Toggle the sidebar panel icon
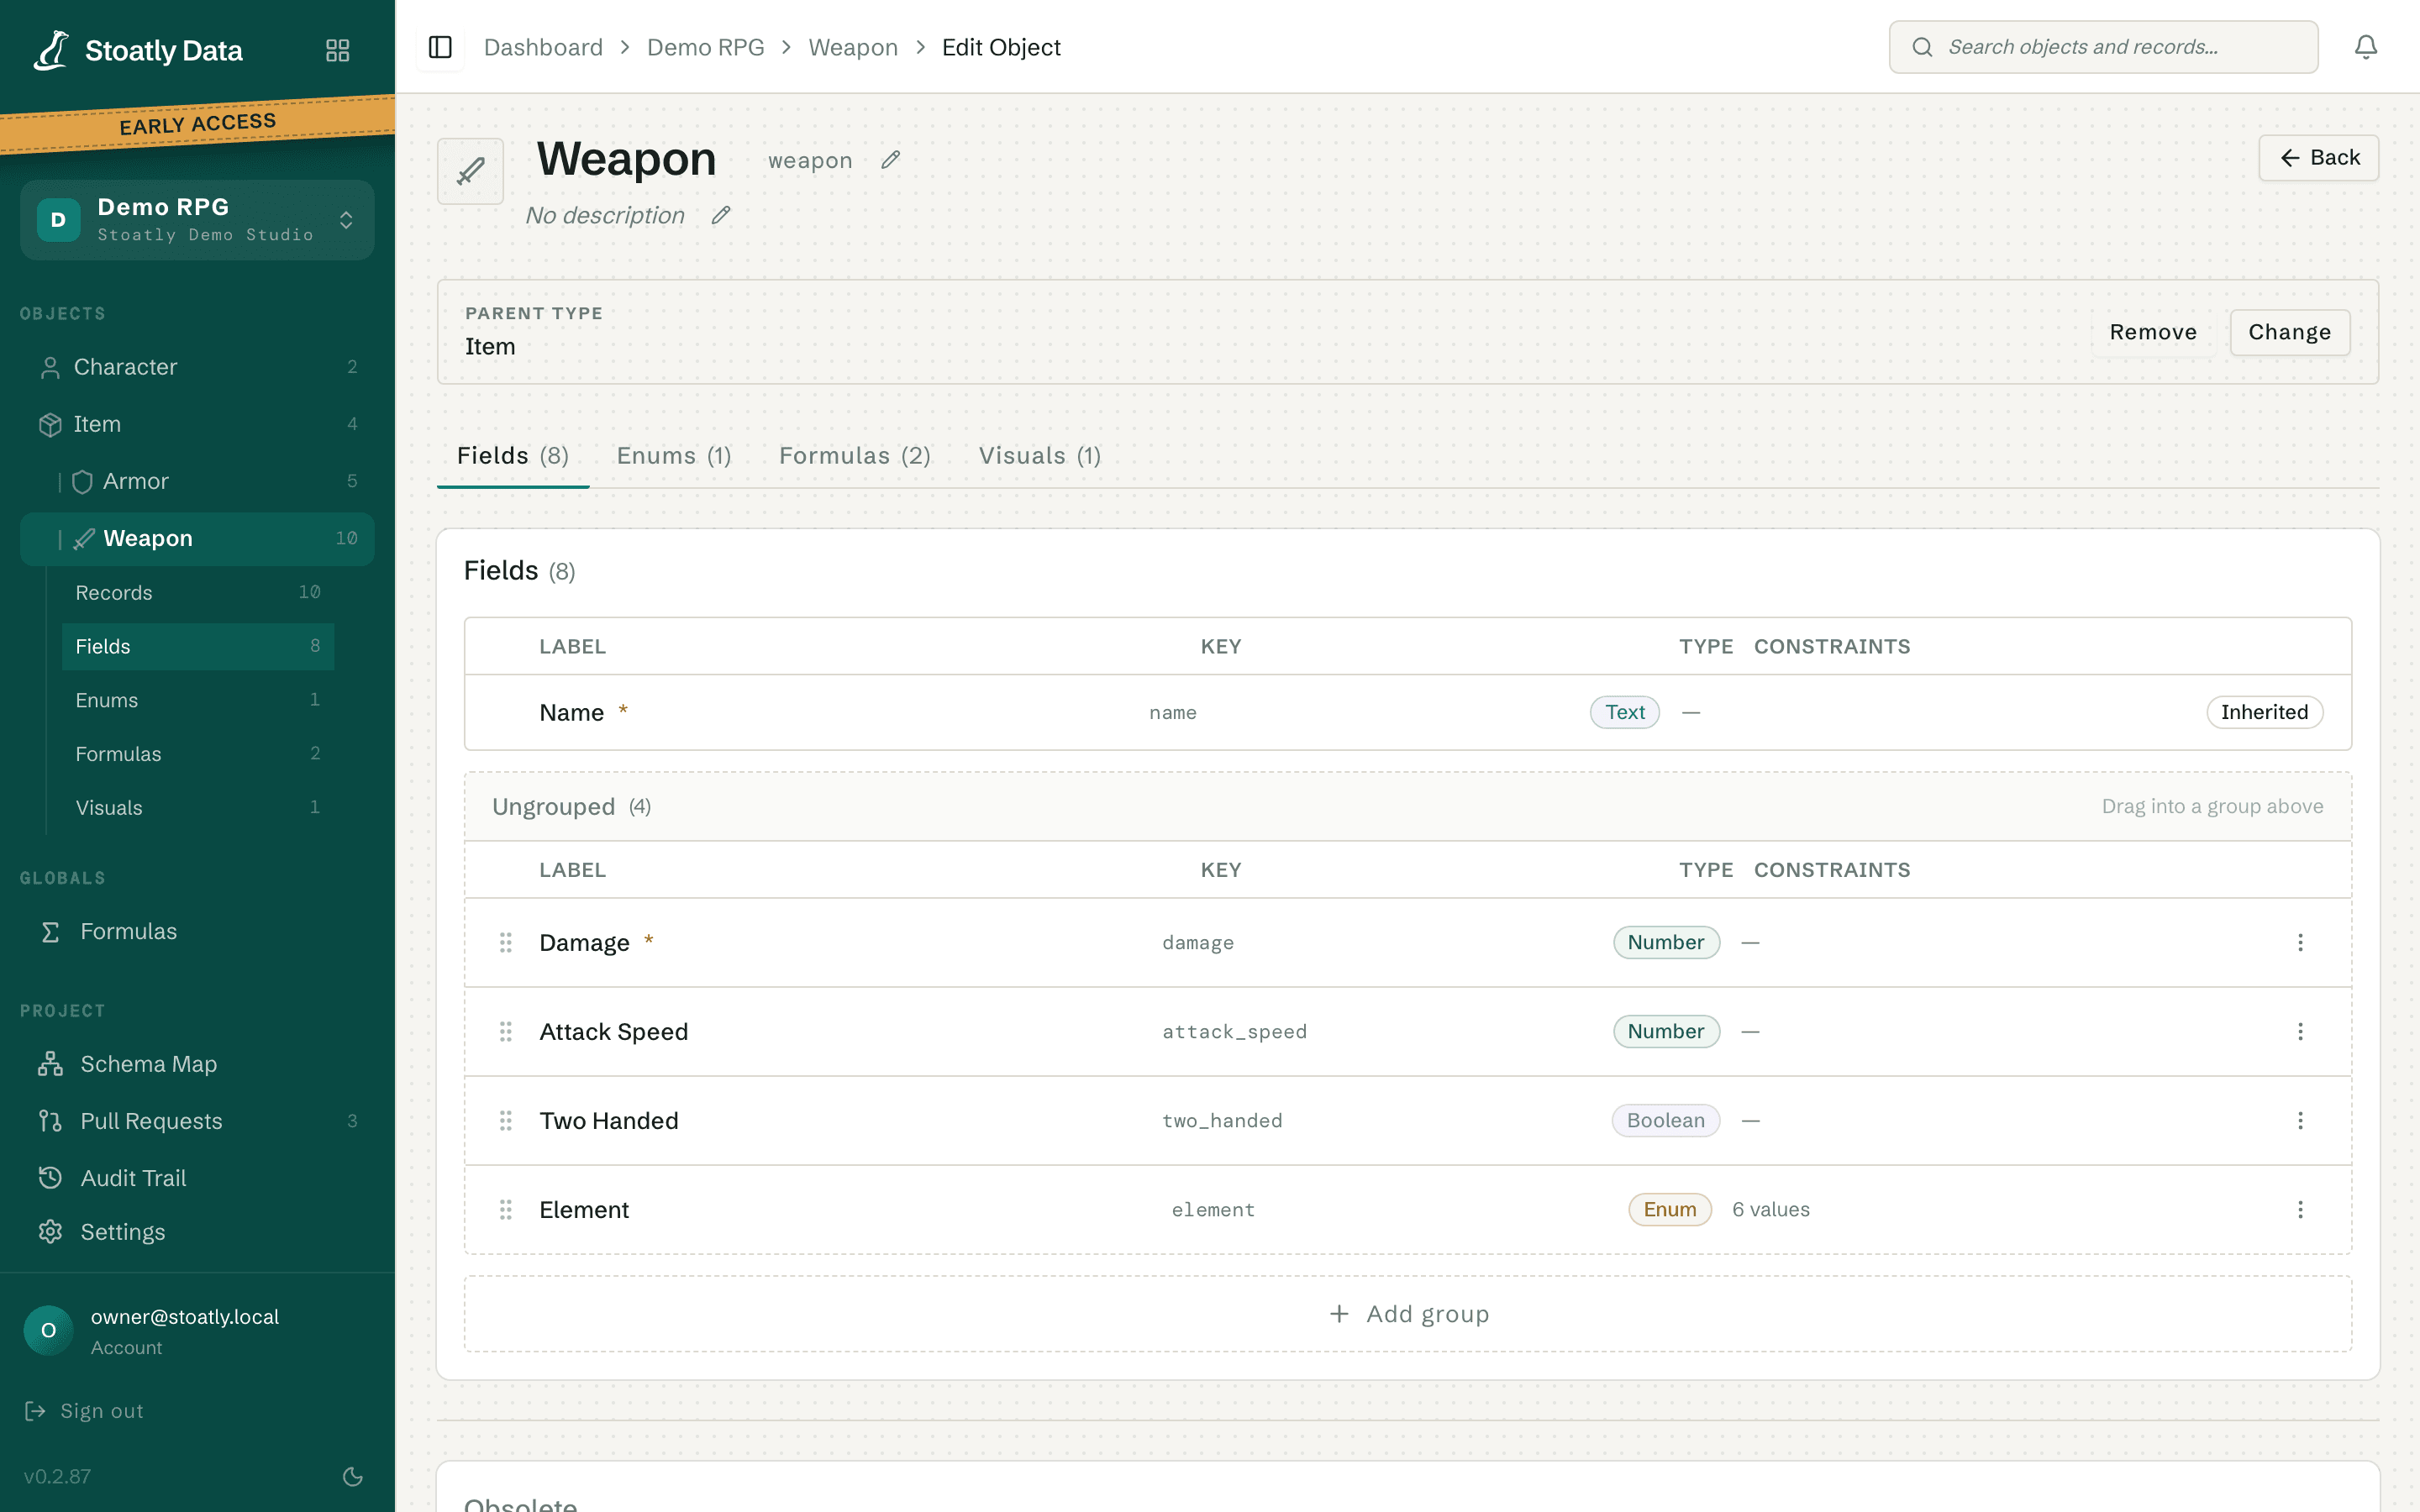Screen dimensions: 2420x1512 click(440, 47)
